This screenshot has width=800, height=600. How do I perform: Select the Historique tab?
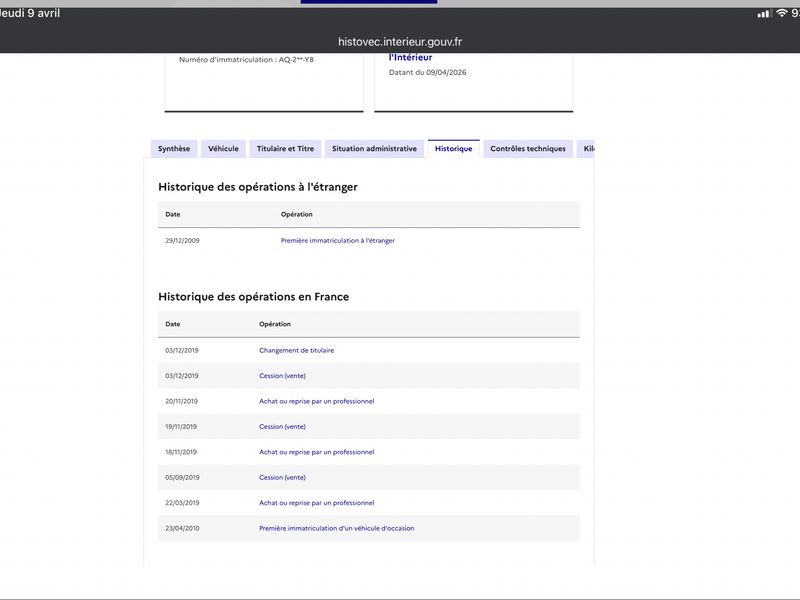pos(454,148)
